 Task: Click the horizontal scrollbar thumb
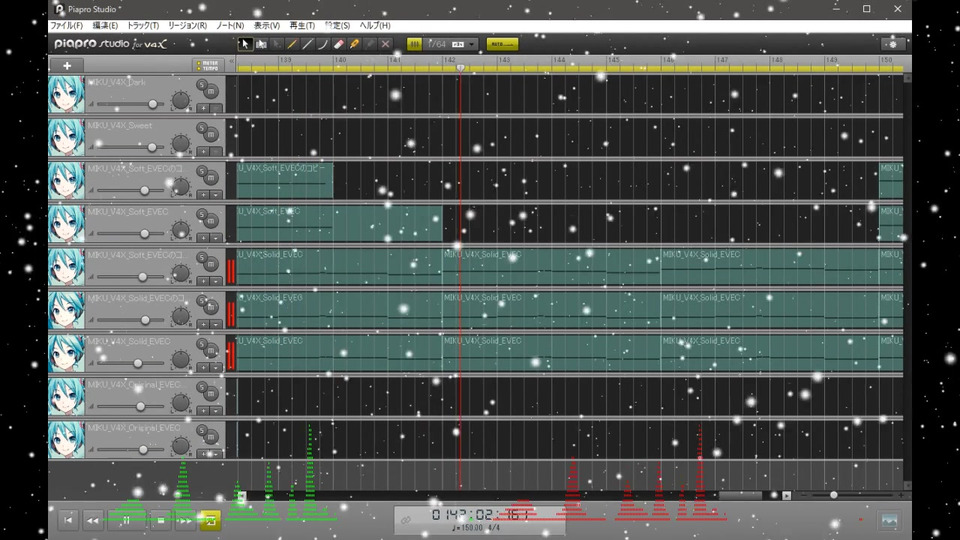(740, 495)
